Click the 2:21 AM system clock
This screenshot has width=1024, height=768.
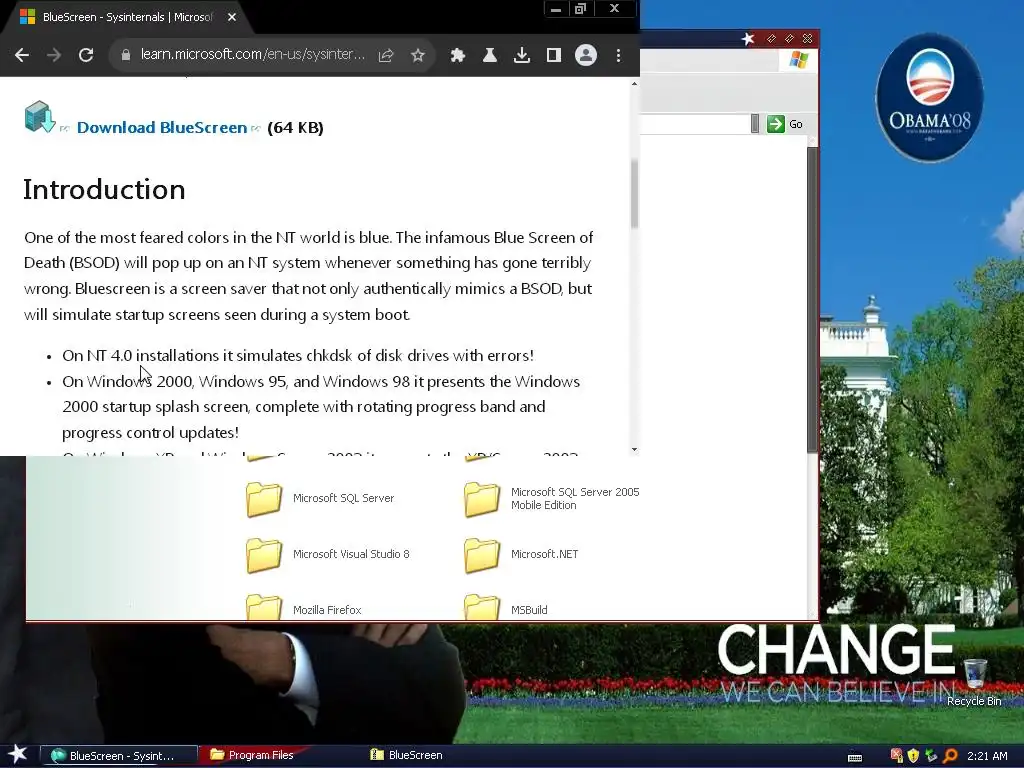click(987, 756)
